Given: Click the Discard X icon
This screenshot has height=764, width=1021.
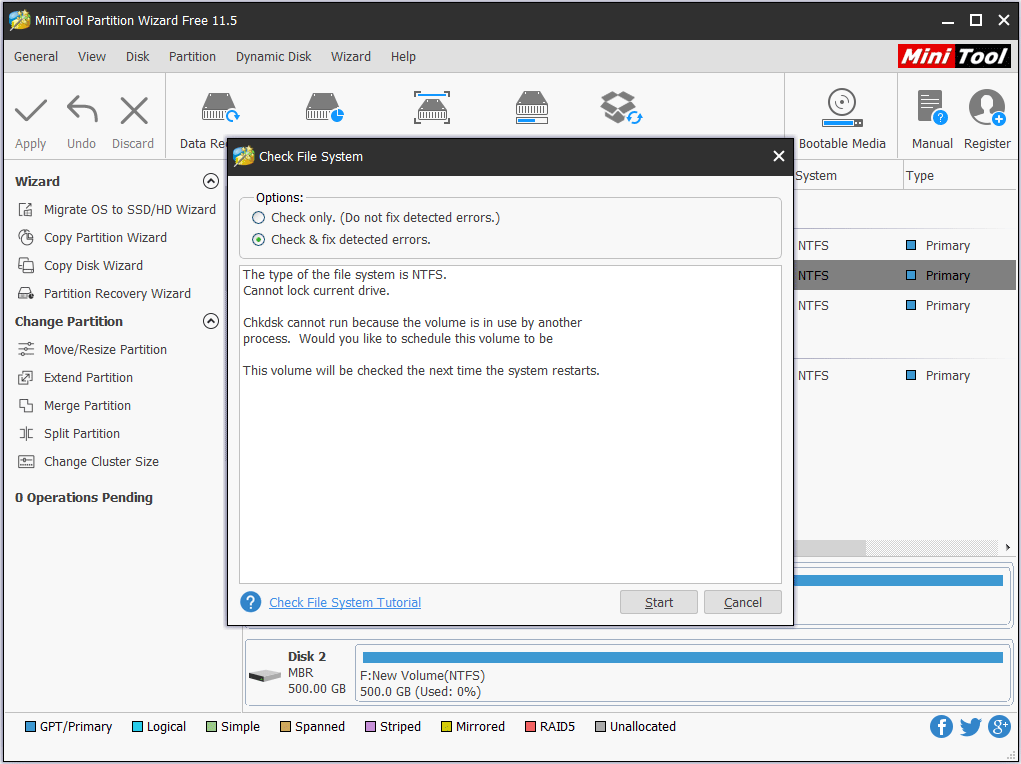Looking at the screenshot, I should click(134, 111).
